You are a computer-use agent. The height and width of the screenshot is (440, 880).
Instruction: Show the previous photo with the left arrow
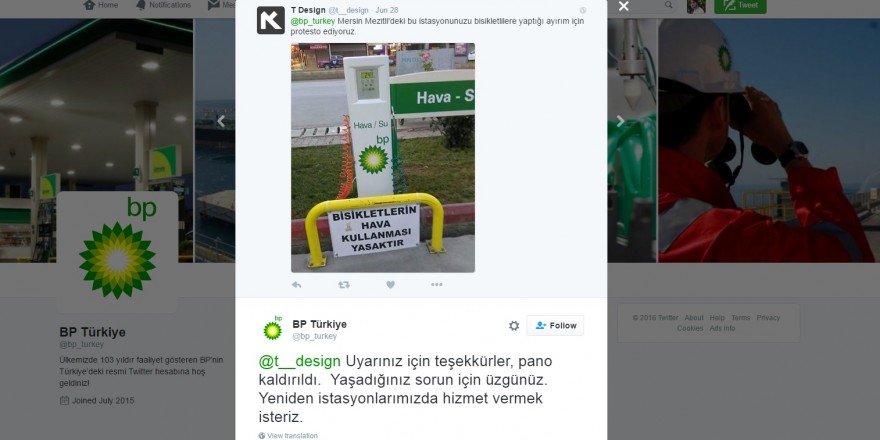click(x=221, y=121)
